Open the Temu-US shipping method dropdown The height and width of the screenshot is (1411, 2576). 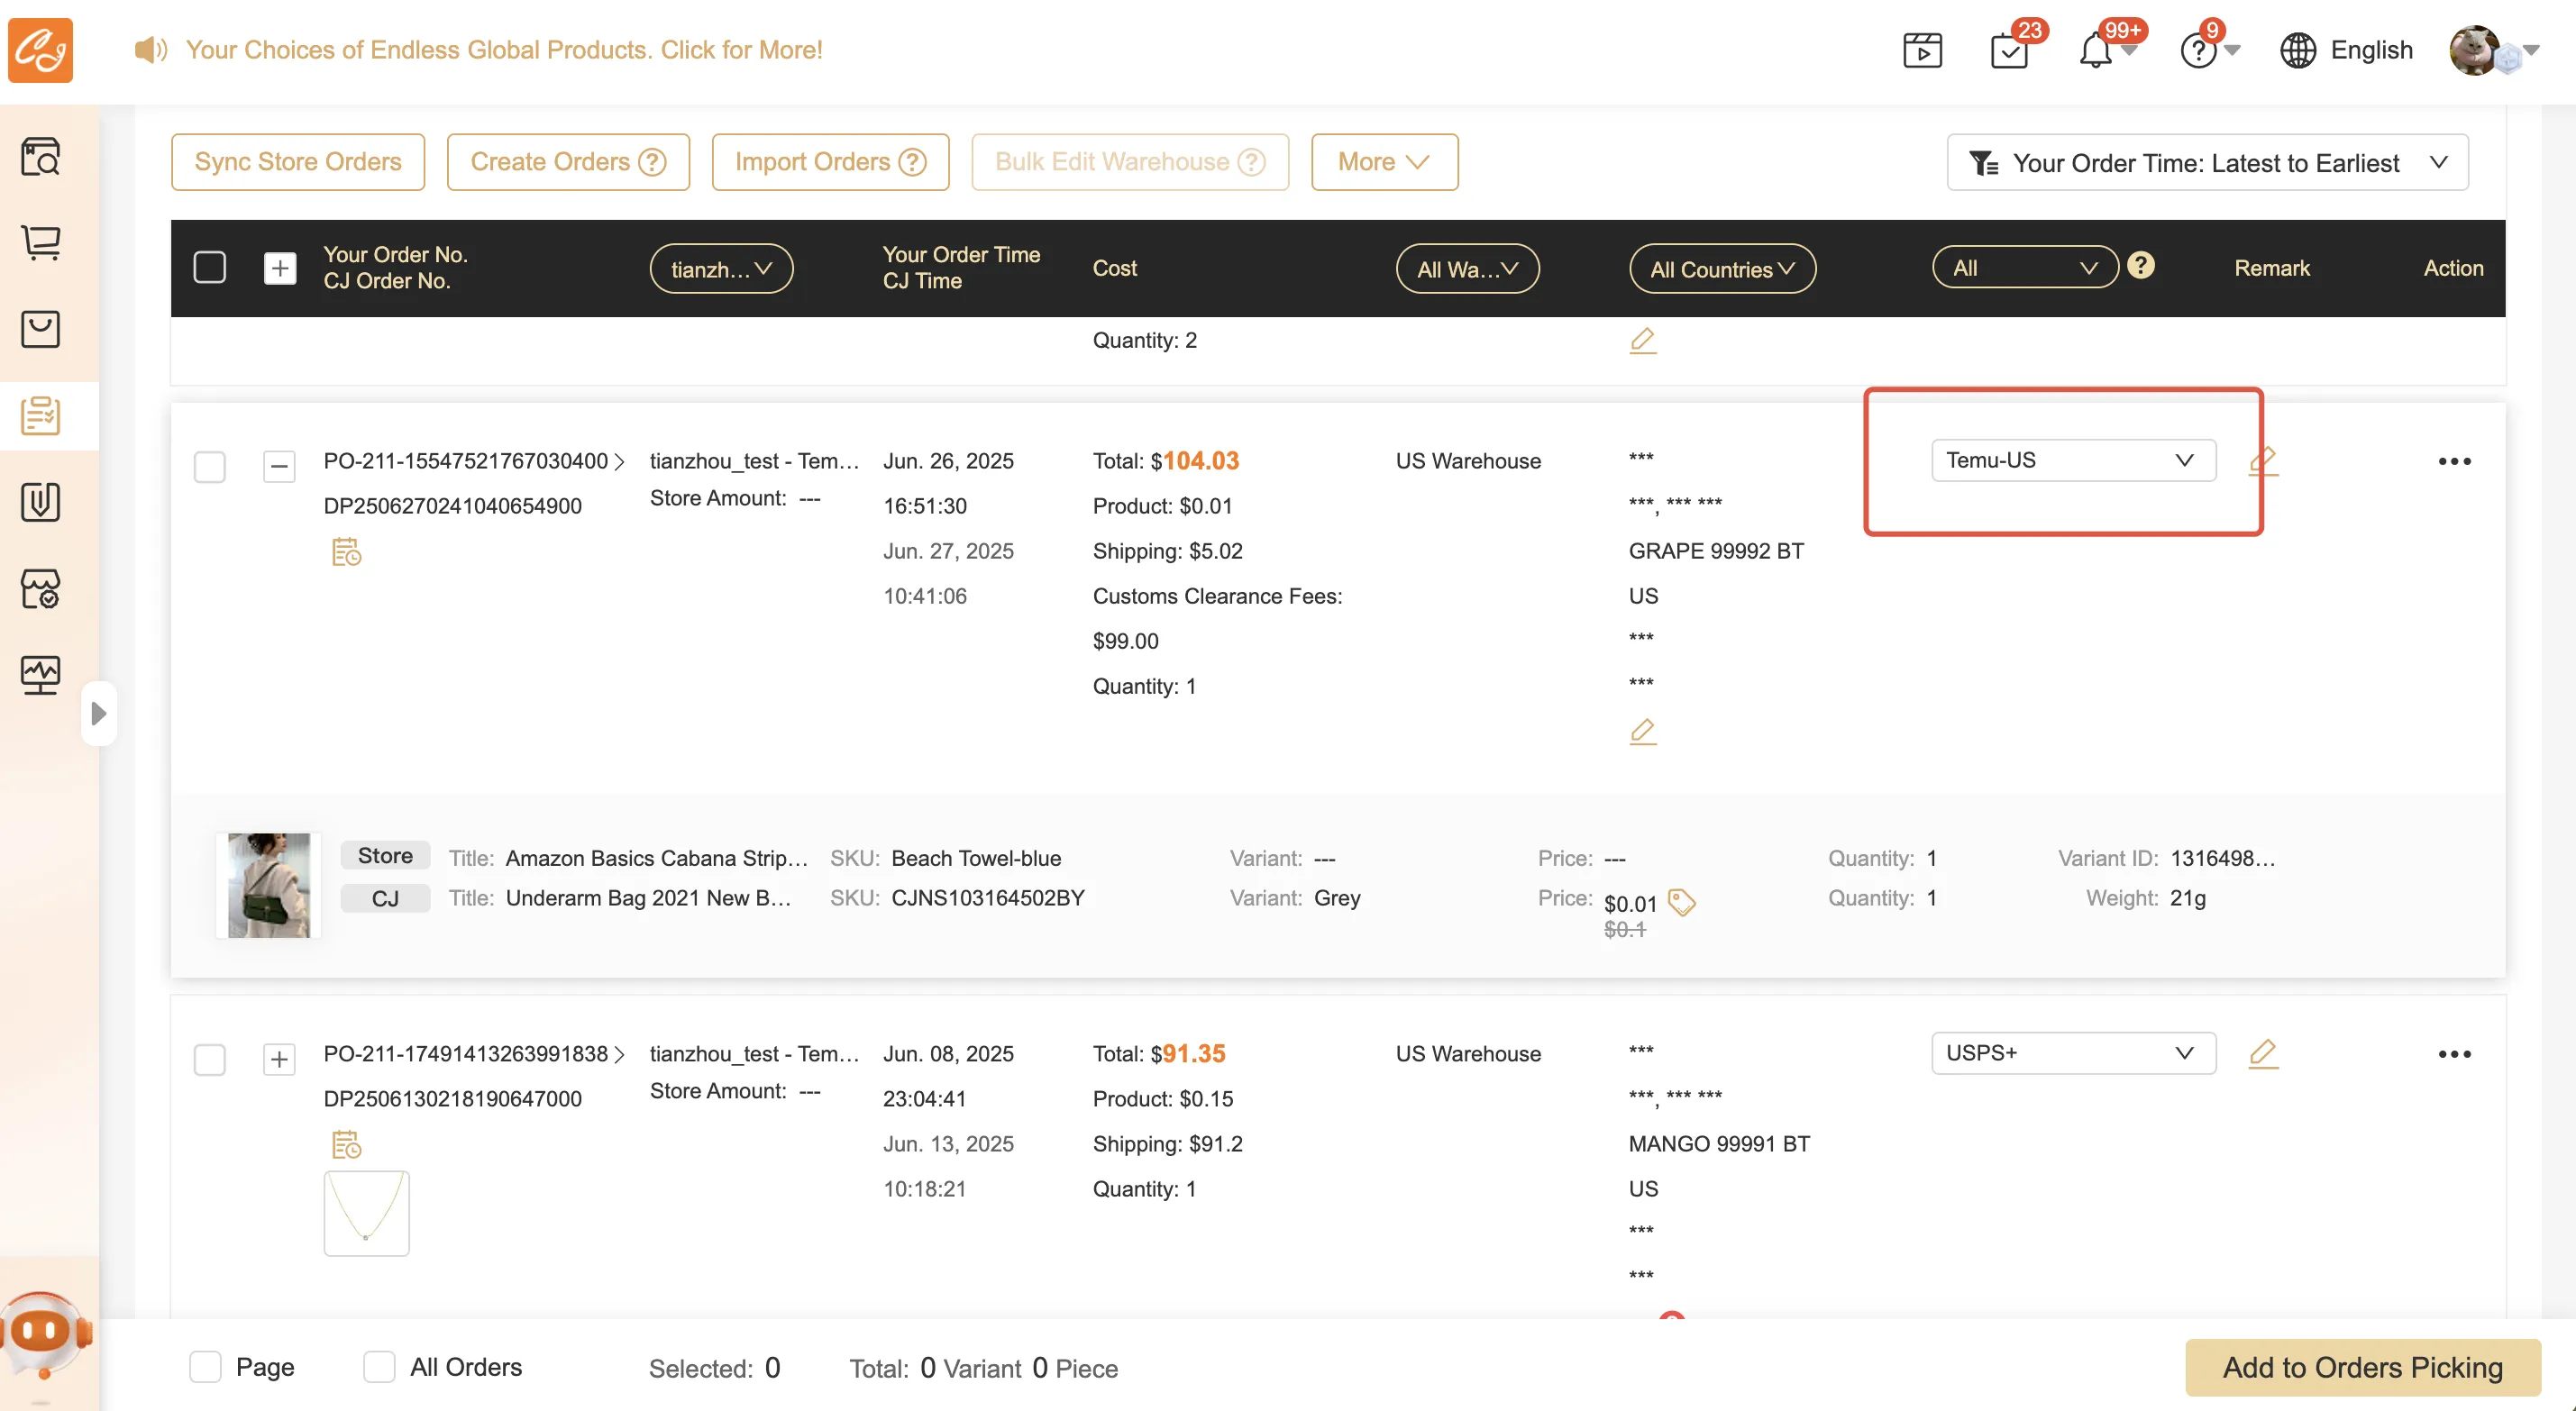(2073, 460)
